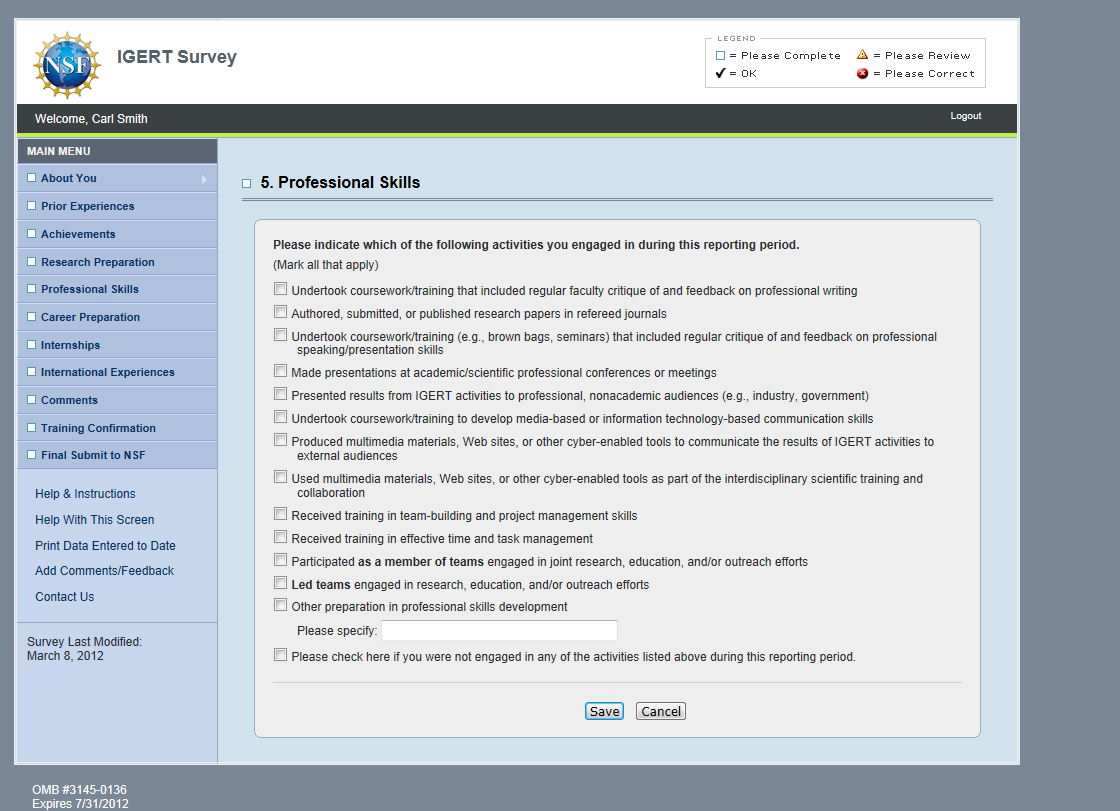Check 'Authored, submitted, or published research papers'
Viewport: 1120px width, 811px height.
coord(281,313)
